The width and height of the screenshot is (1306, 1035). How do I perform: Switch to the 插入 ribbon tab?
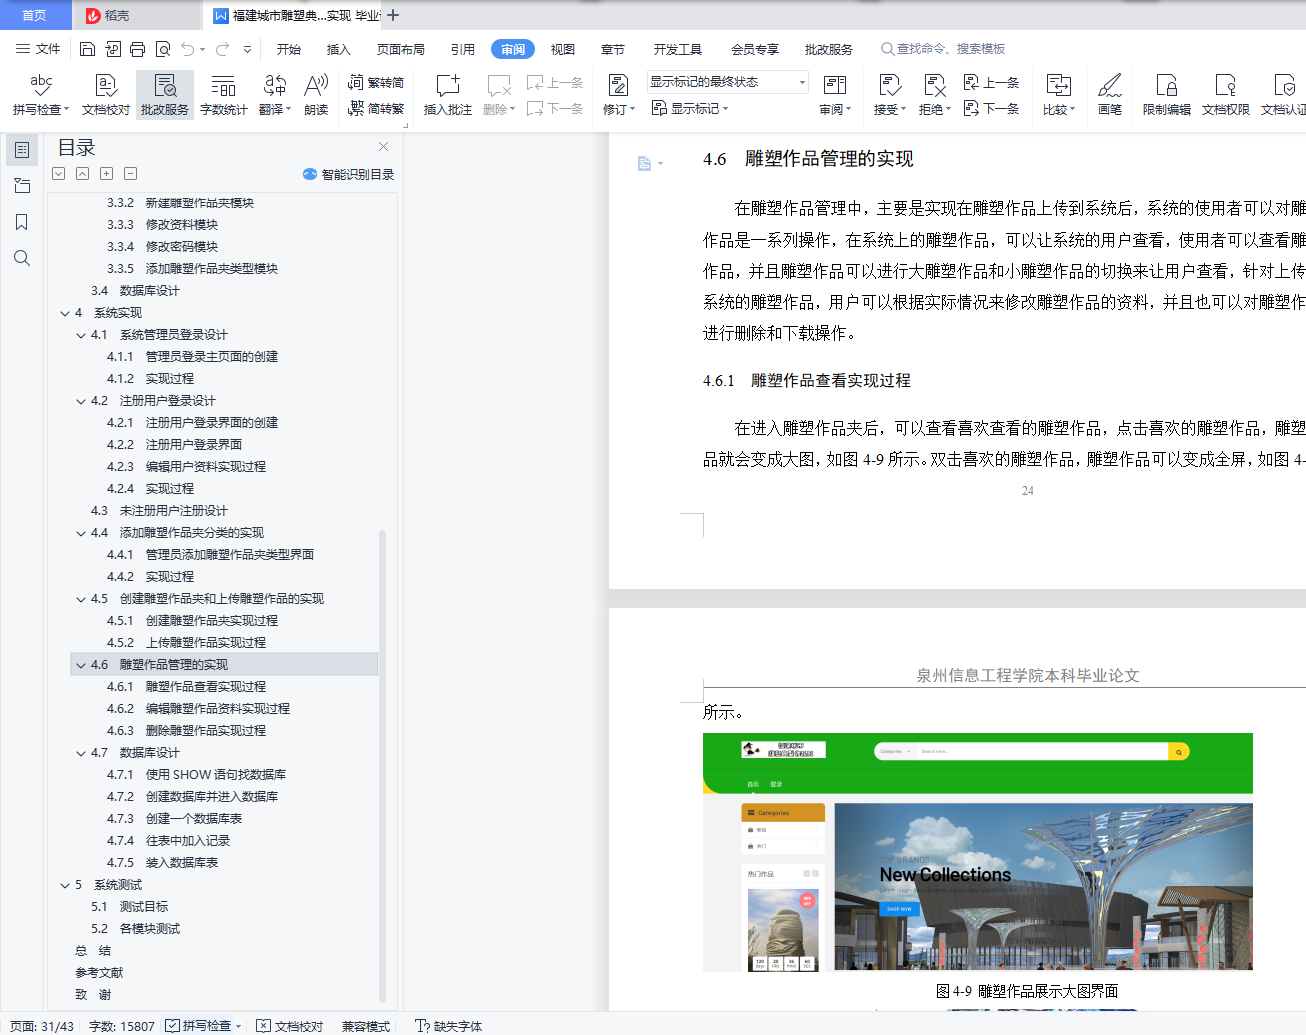[x=339, y=49]
